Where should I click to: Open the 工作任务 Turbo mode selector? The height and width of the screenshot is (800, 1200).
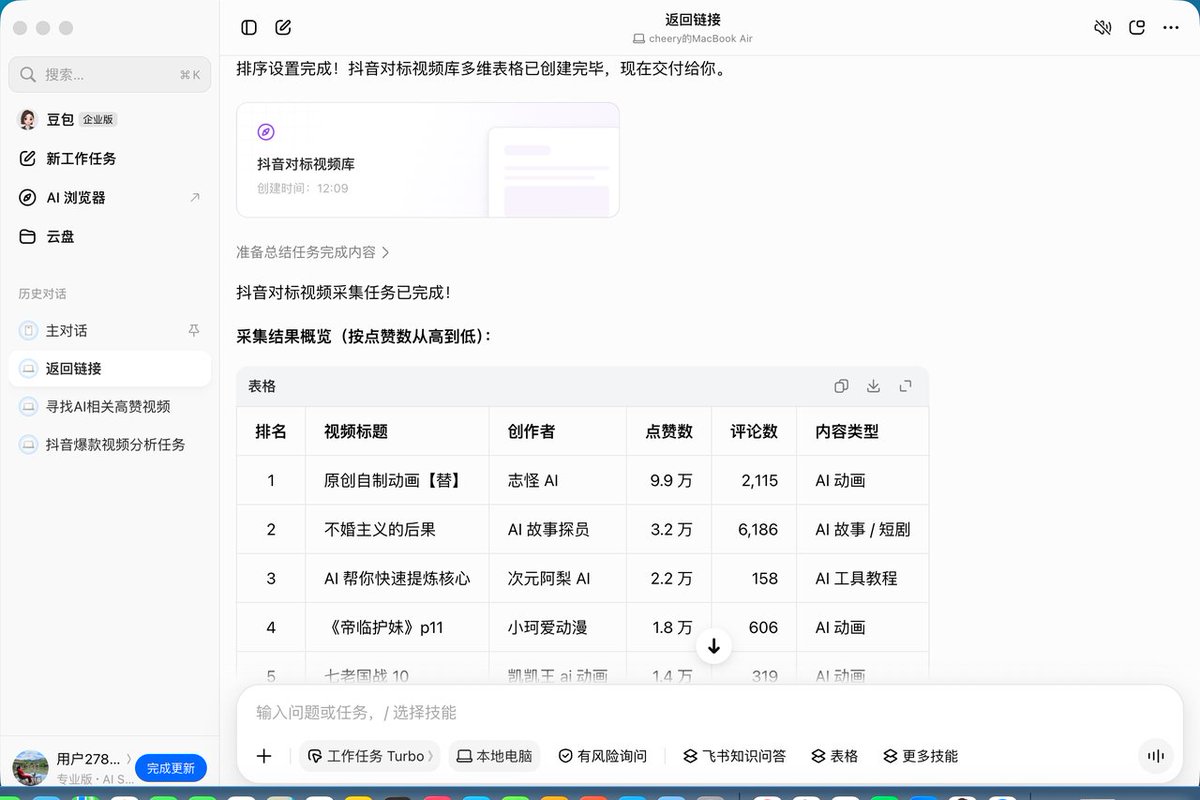point(371,756)
